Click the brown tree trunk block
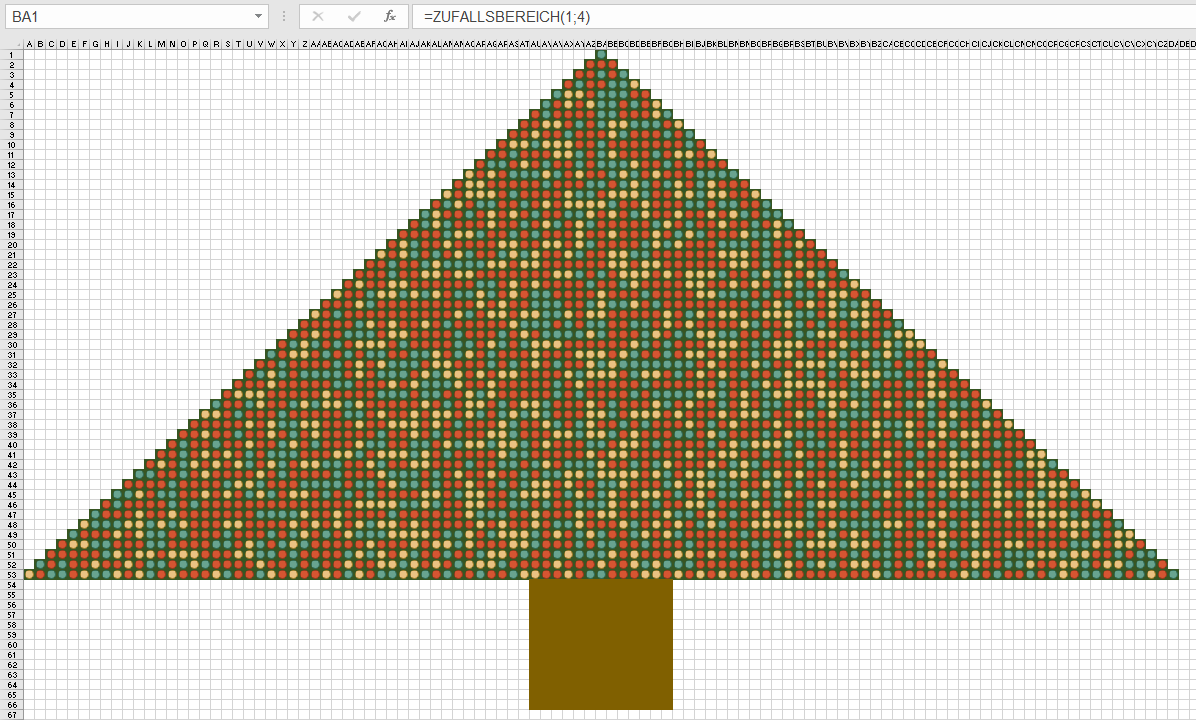 click(600, 645)
